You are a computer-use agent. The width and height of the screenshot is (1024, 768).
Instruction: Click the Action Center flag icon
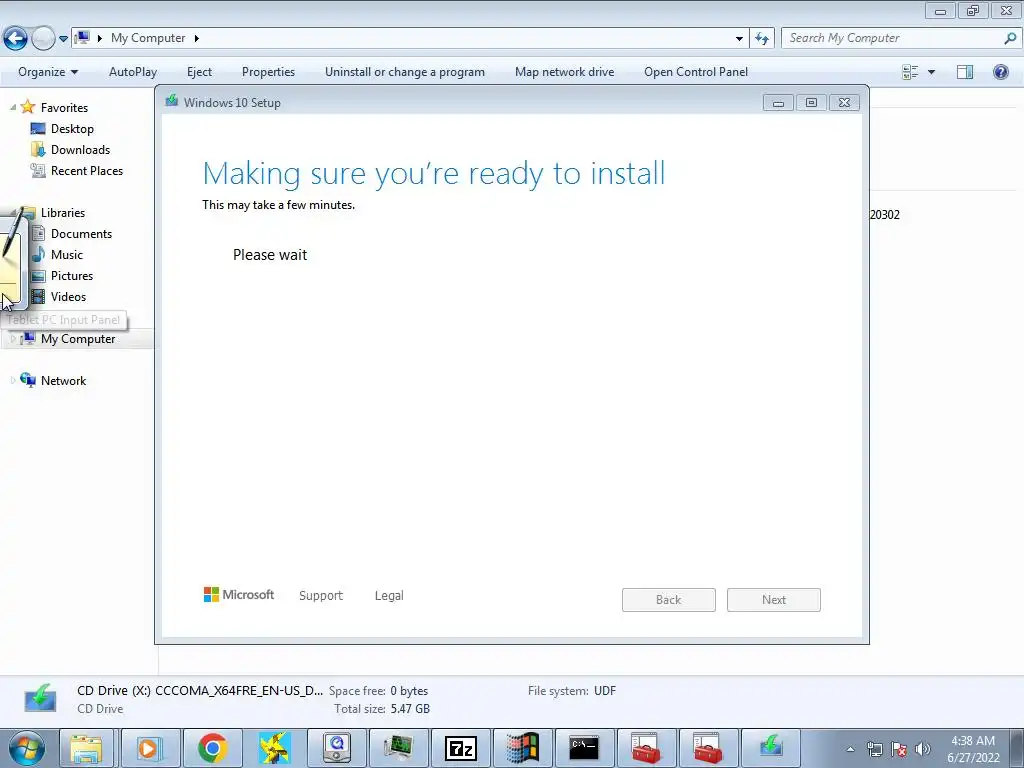899,749
